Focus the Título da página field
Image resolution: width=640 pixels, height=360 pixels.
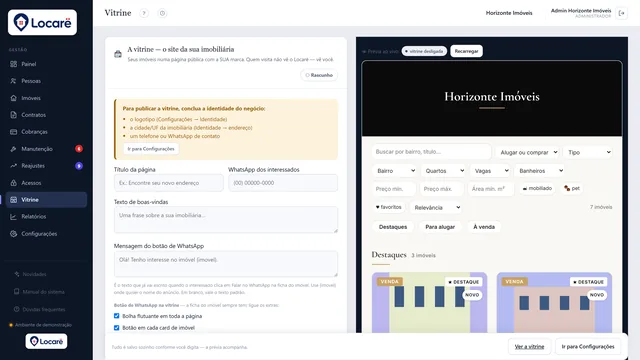pyautogui.click(x=169, y=183)
